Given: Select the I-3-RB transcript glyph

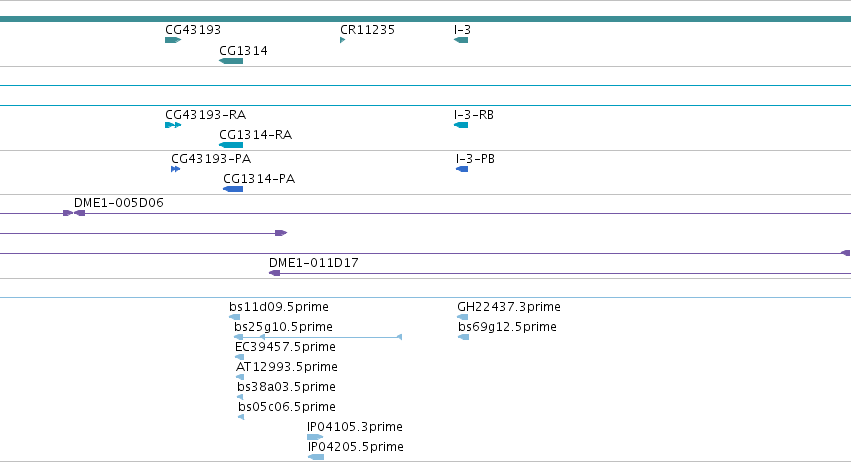Looking at the screenshot, I should [461, 125].
